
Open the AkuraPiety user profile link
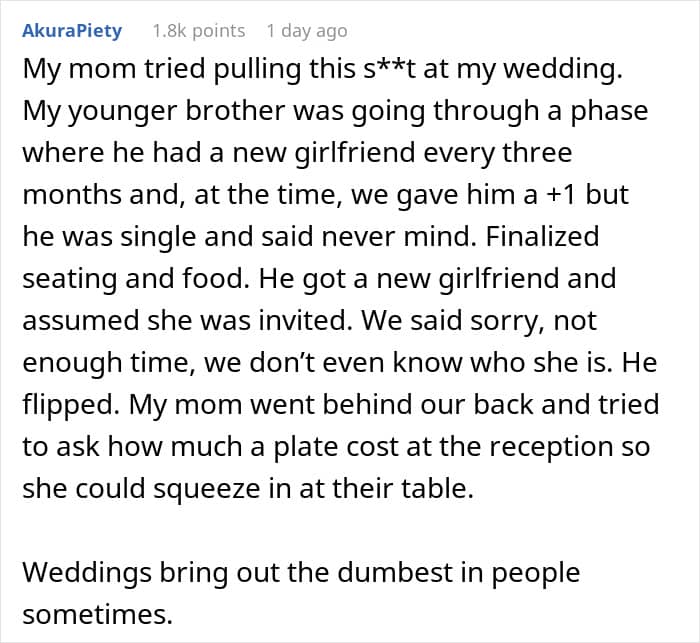click(72, 31)
